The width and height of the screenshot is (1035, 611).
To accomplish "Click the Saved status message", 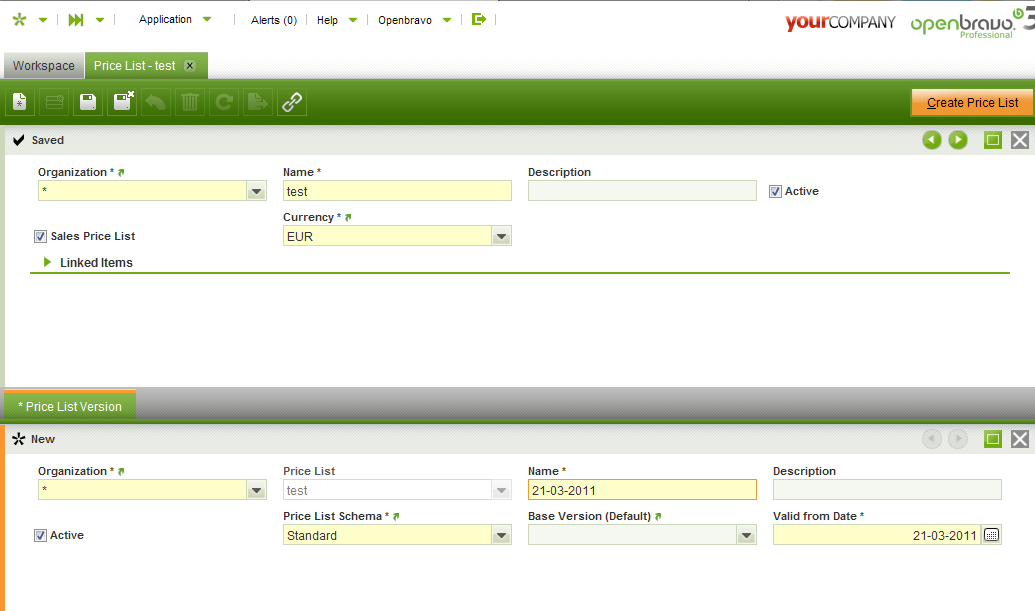I will (48, 140).
